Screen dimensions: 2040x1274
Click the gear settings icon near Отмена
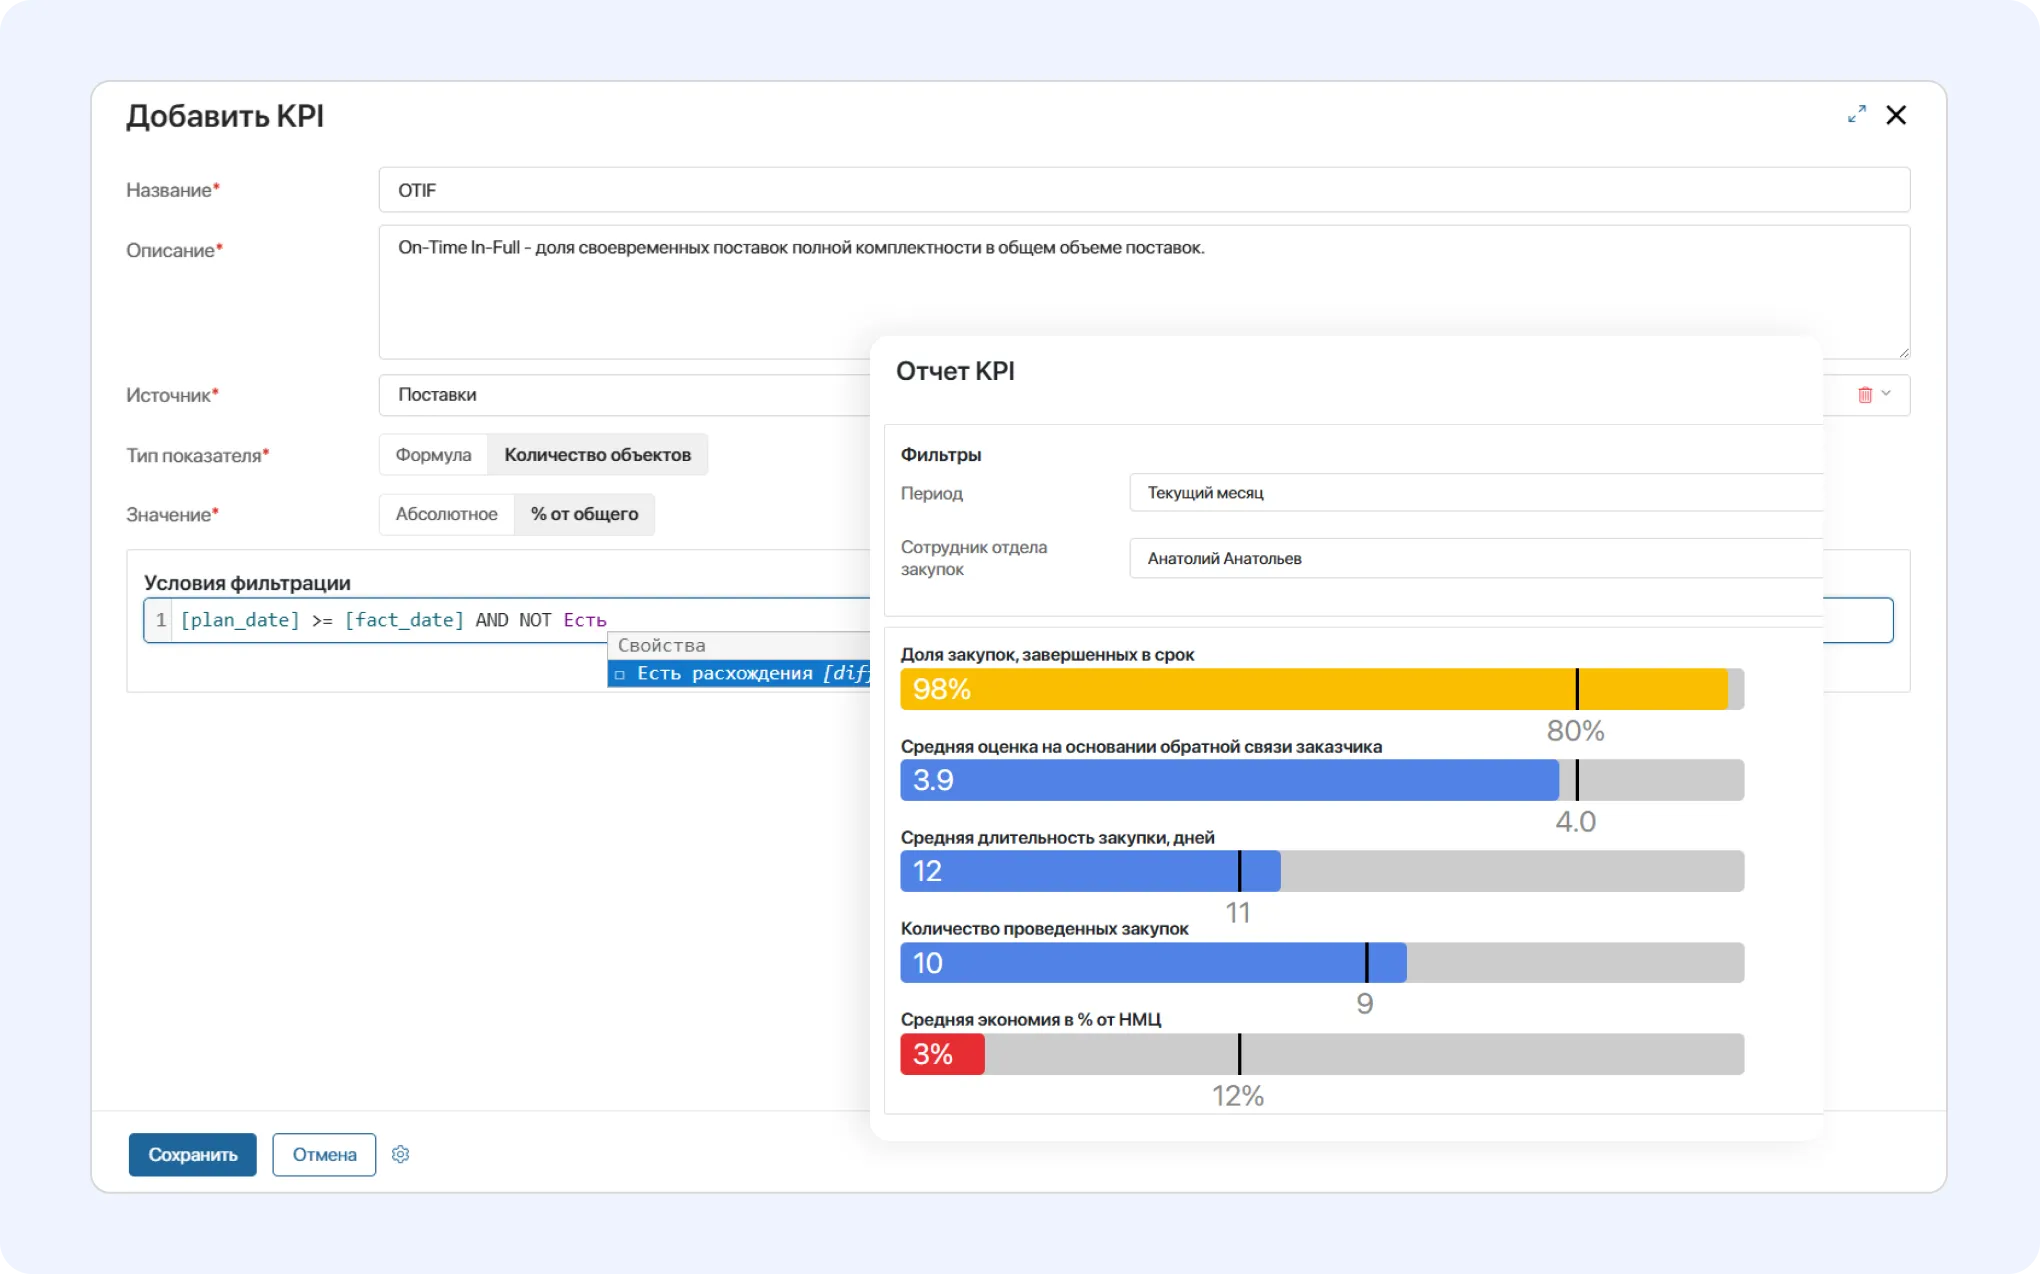pyautogui.click(x=400, y=1154)
